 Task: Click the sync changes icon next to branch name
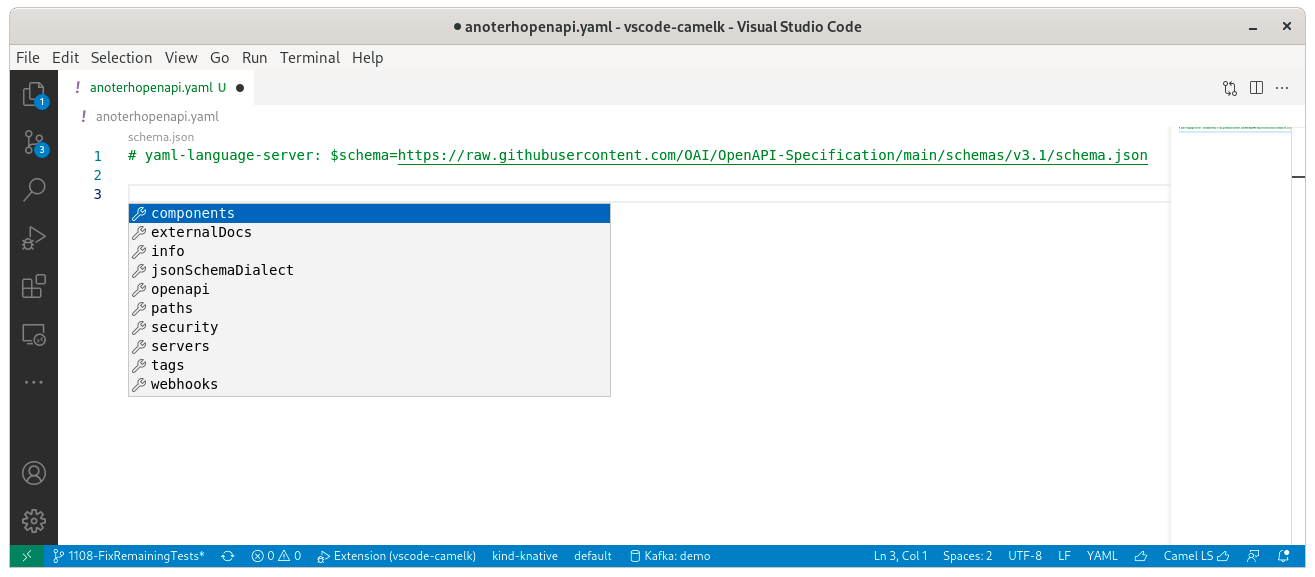(x=228, y=555)
